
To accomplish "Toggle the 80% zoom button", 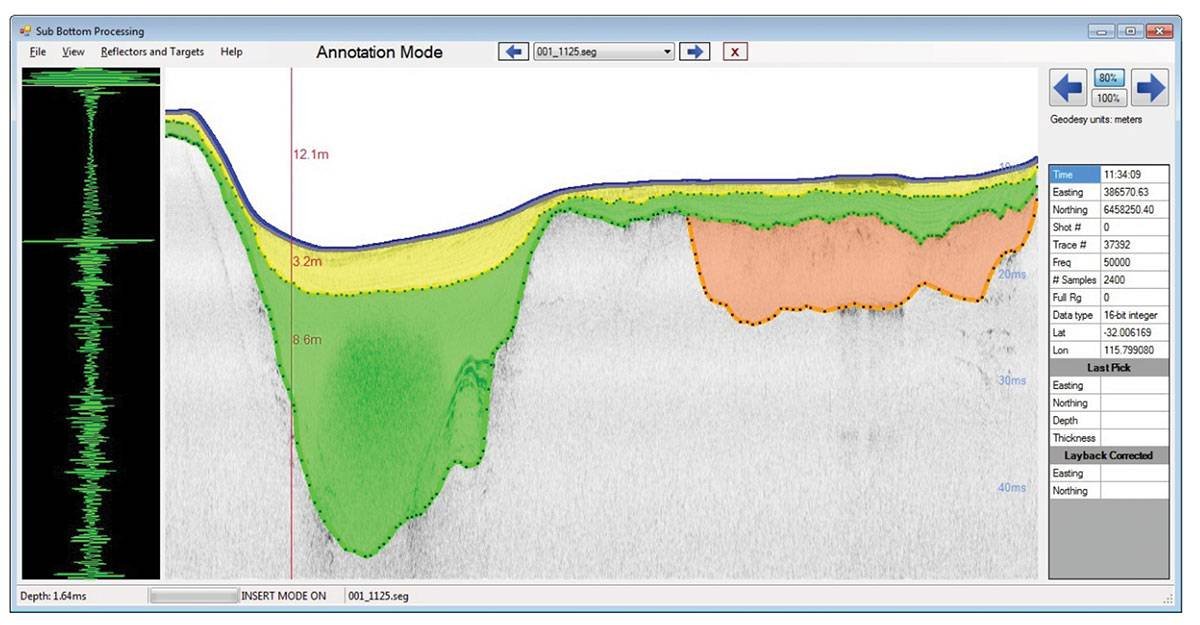I will pos(1107,78).
